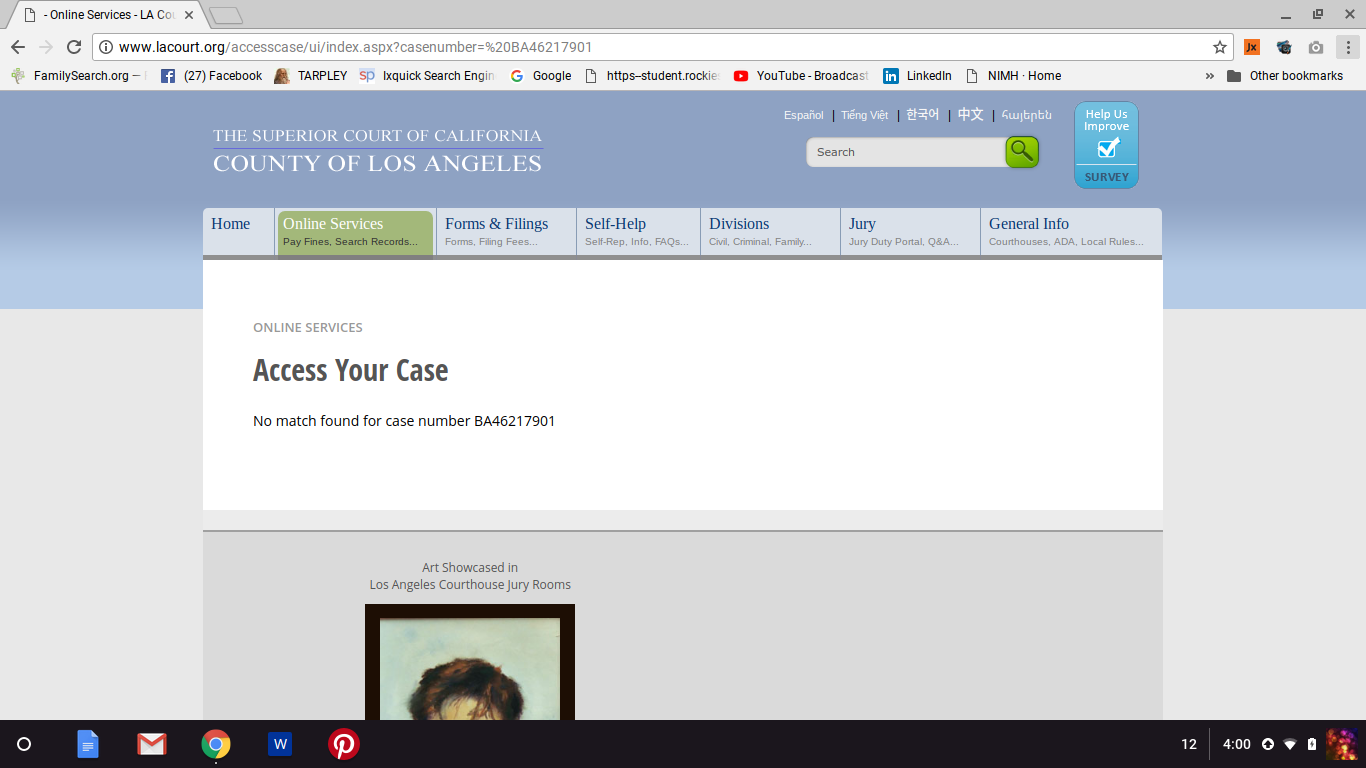The image size is (1366, 768).
Task: Open the Chrome three-dot menu
Action: [1347, 47]
